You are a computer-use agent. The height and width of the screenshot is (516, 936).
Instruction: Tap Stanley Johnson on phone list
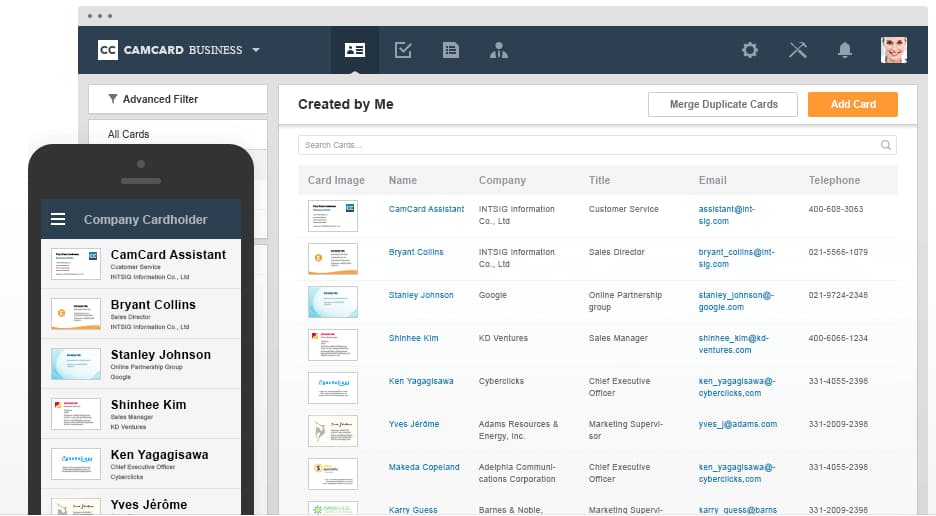click(x=141, y=364)
